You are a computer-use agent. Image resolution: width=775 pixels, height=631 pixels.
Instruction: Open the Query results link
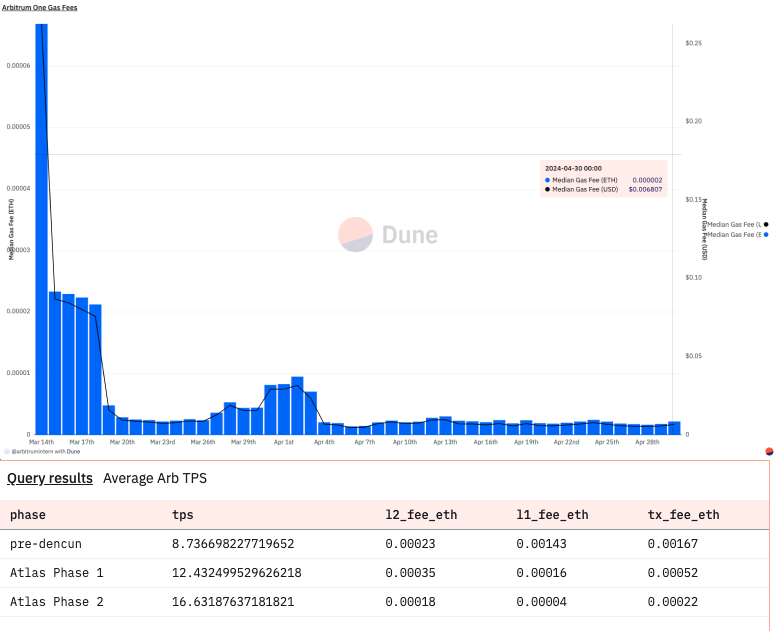pyautogui.click(x=49, y=478)
